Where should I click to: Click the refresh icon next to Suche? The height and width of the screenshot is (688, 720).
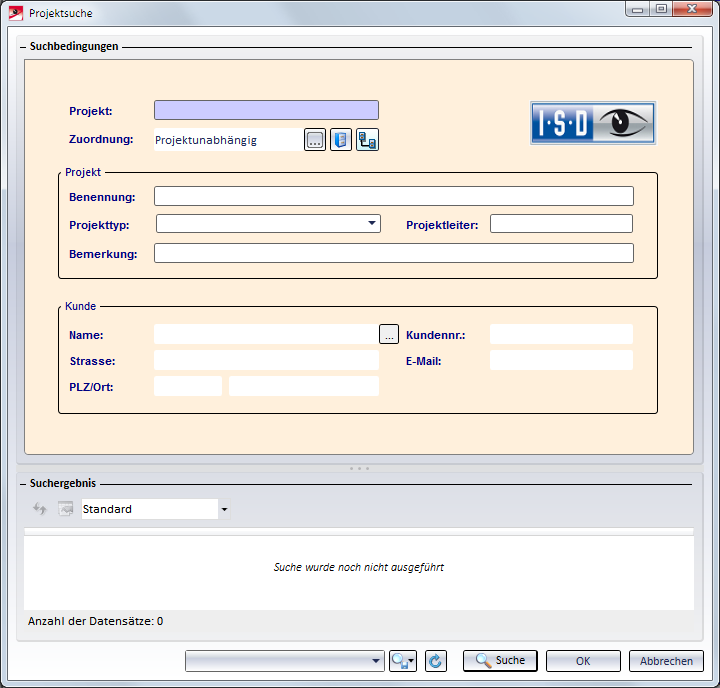pos(435,661)
